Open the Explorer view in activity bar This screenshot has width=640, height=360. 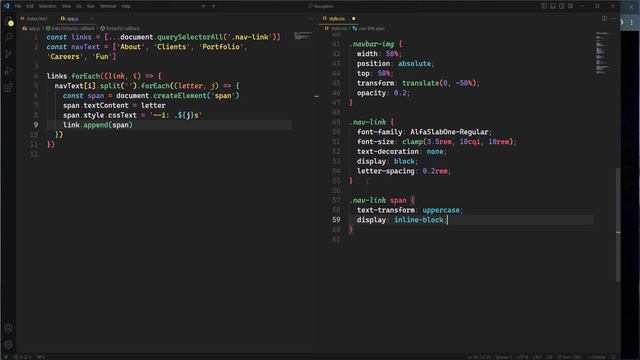click(x=9, y=22)
